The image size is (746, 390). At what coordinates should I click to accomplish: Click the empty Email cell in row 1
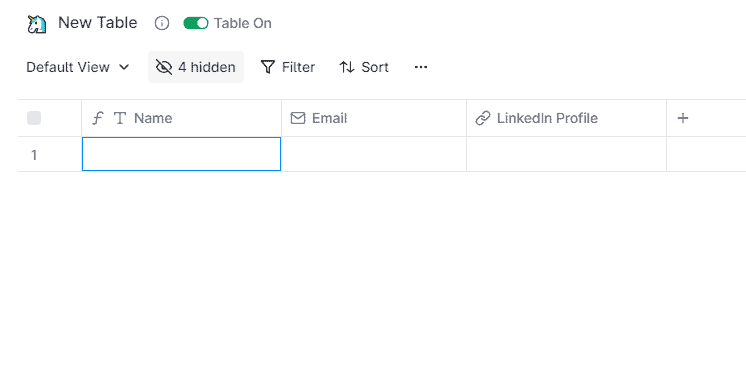pyautogui.click(x=374, y=154)
